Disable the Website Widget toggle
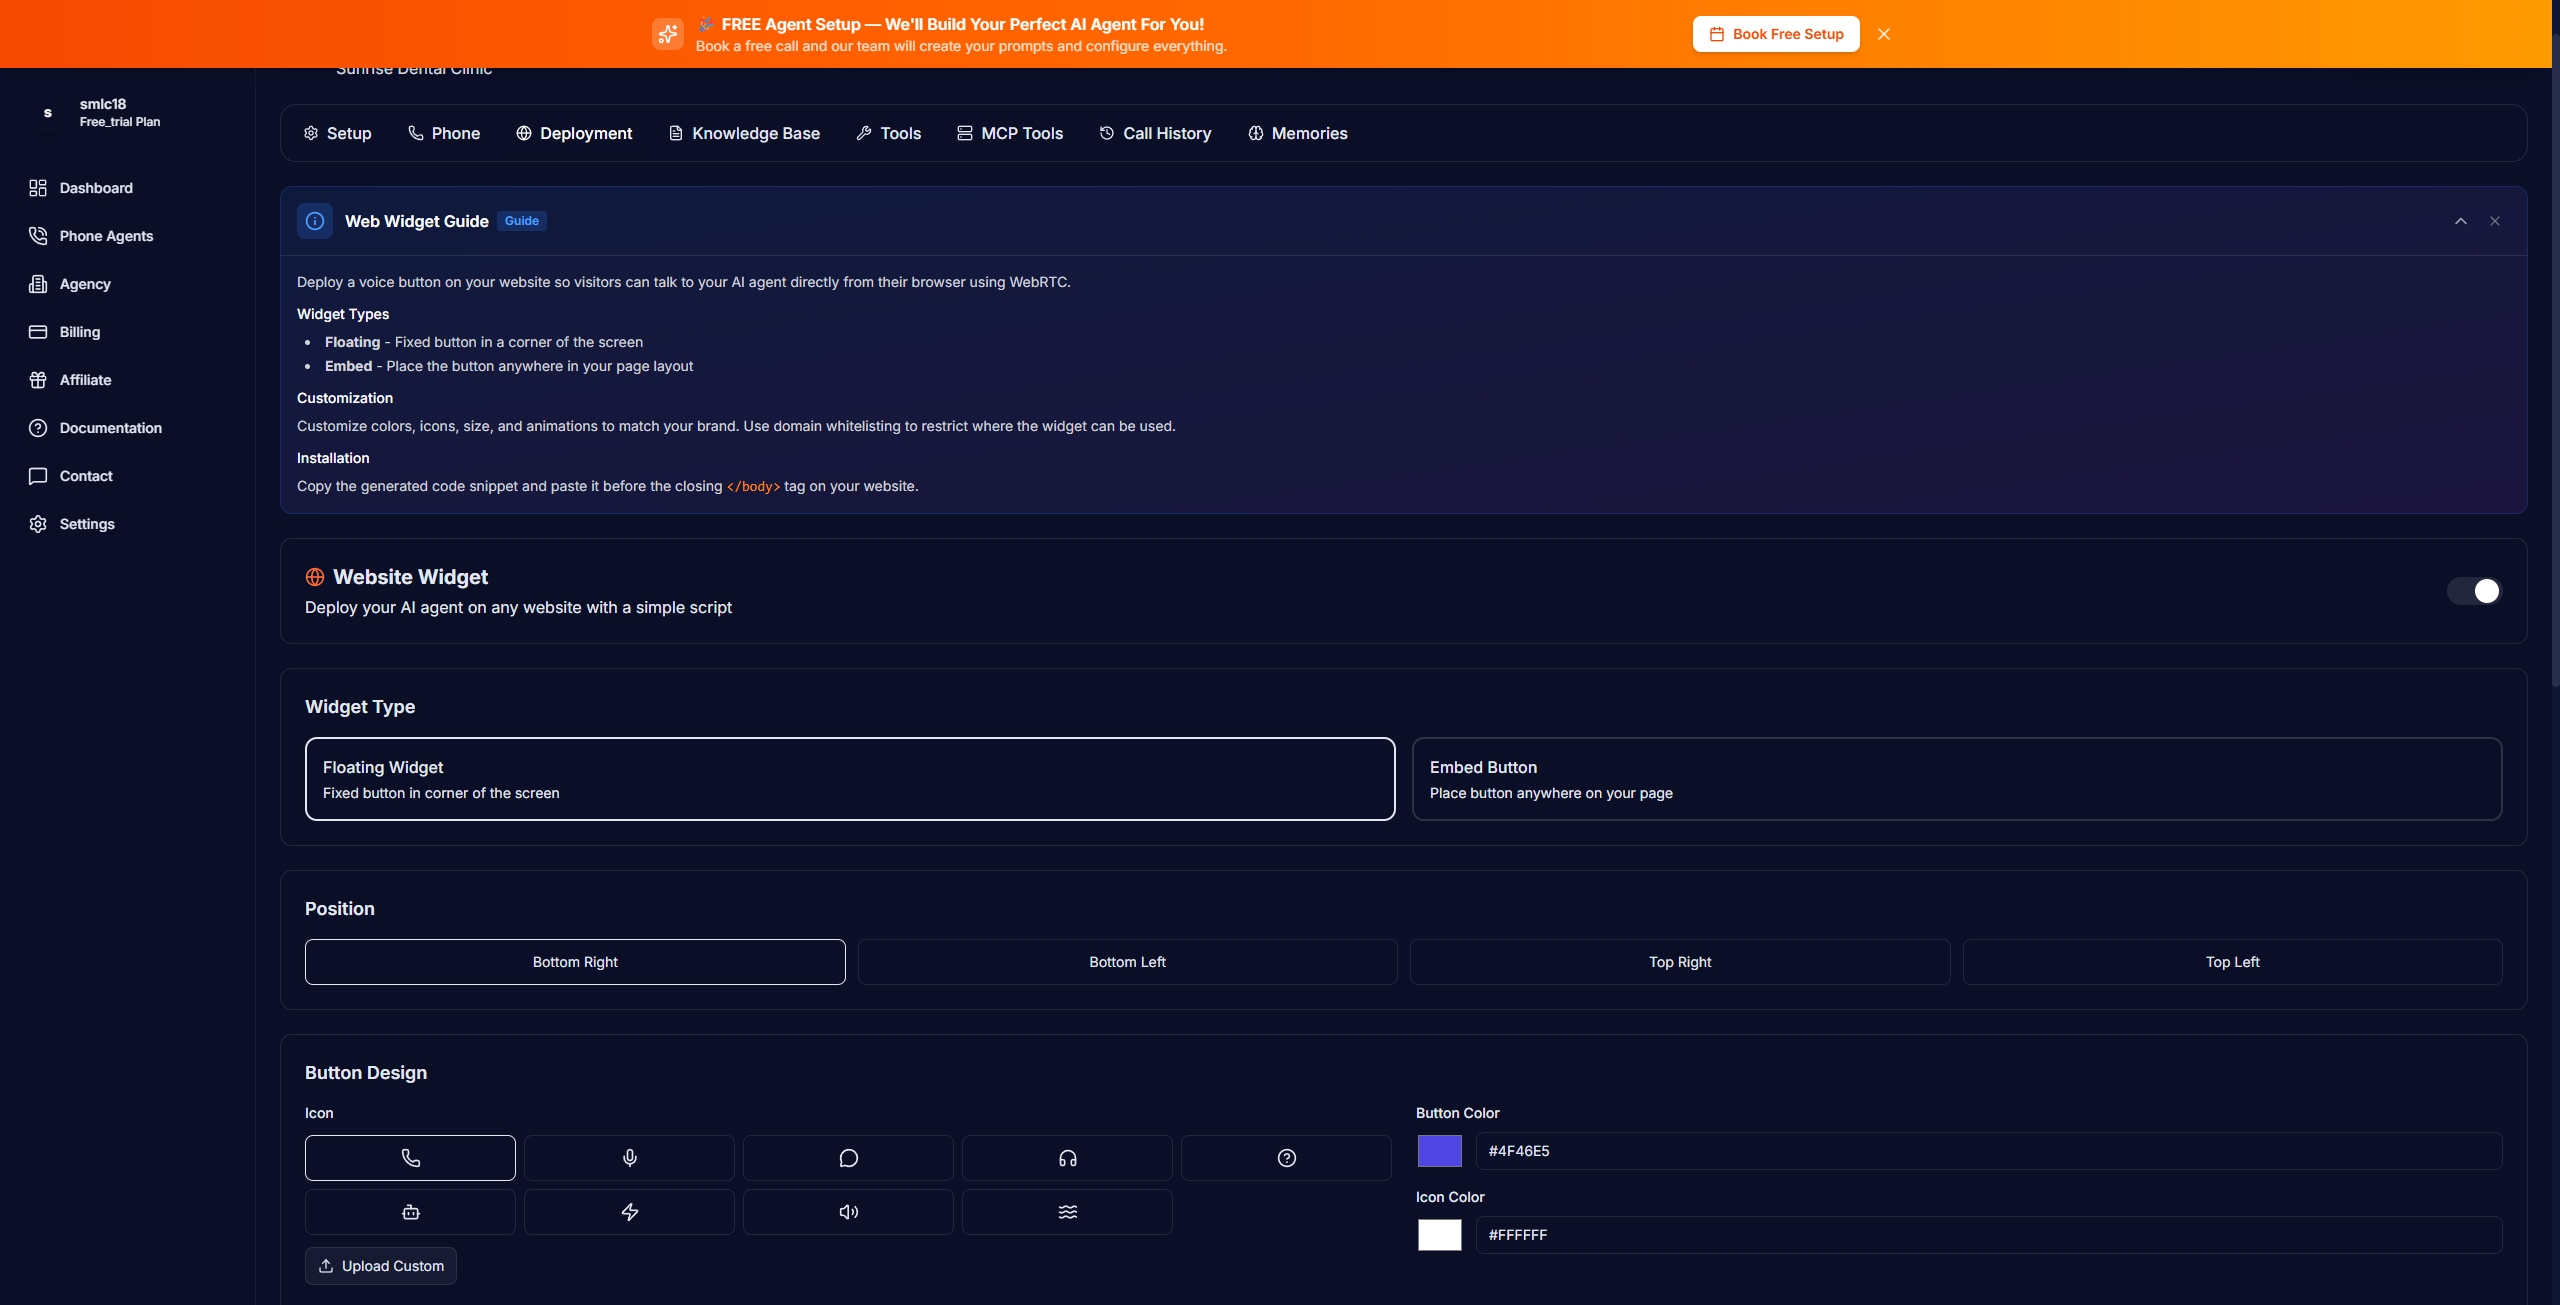Viewport: 2560px width, 1305px height. [2473, 591]
